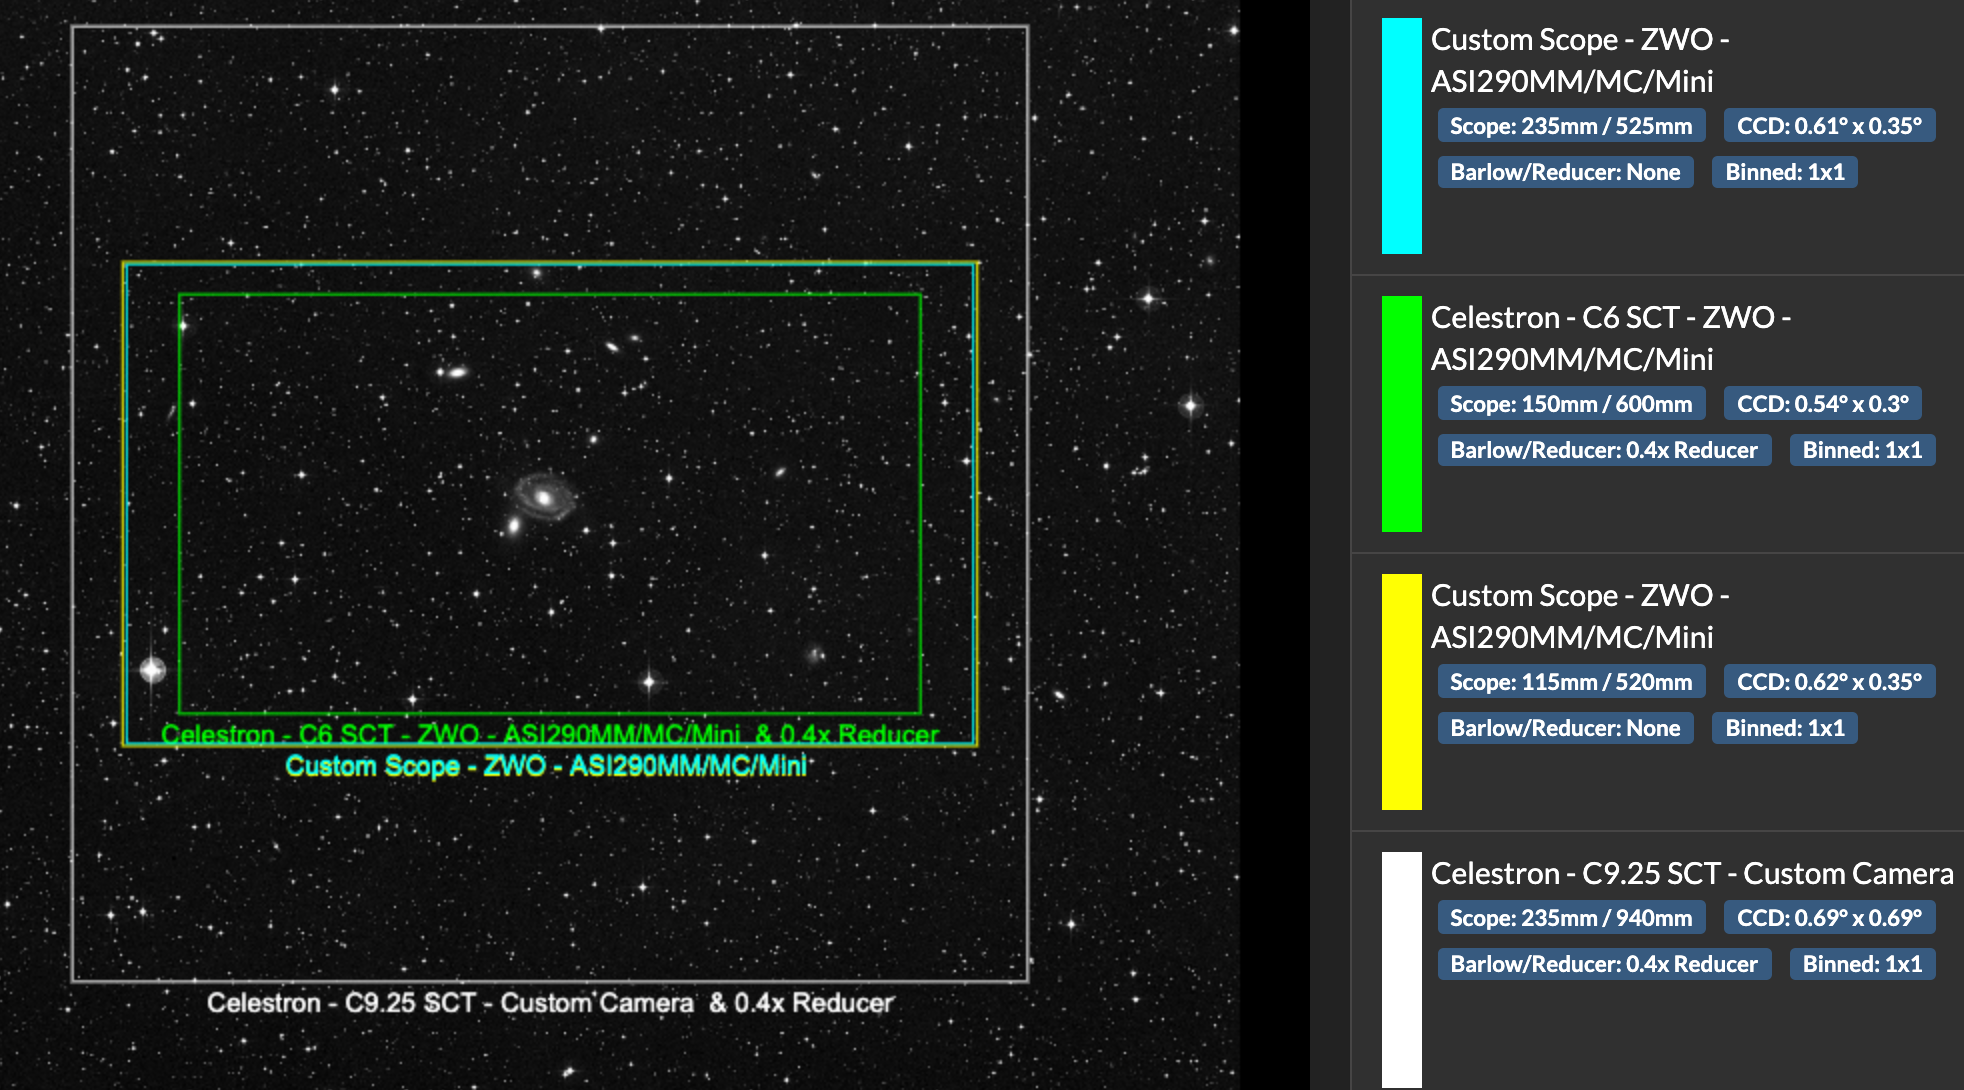Click the yellow color swatch for Custom Scope

click(x=1401, y=692)
